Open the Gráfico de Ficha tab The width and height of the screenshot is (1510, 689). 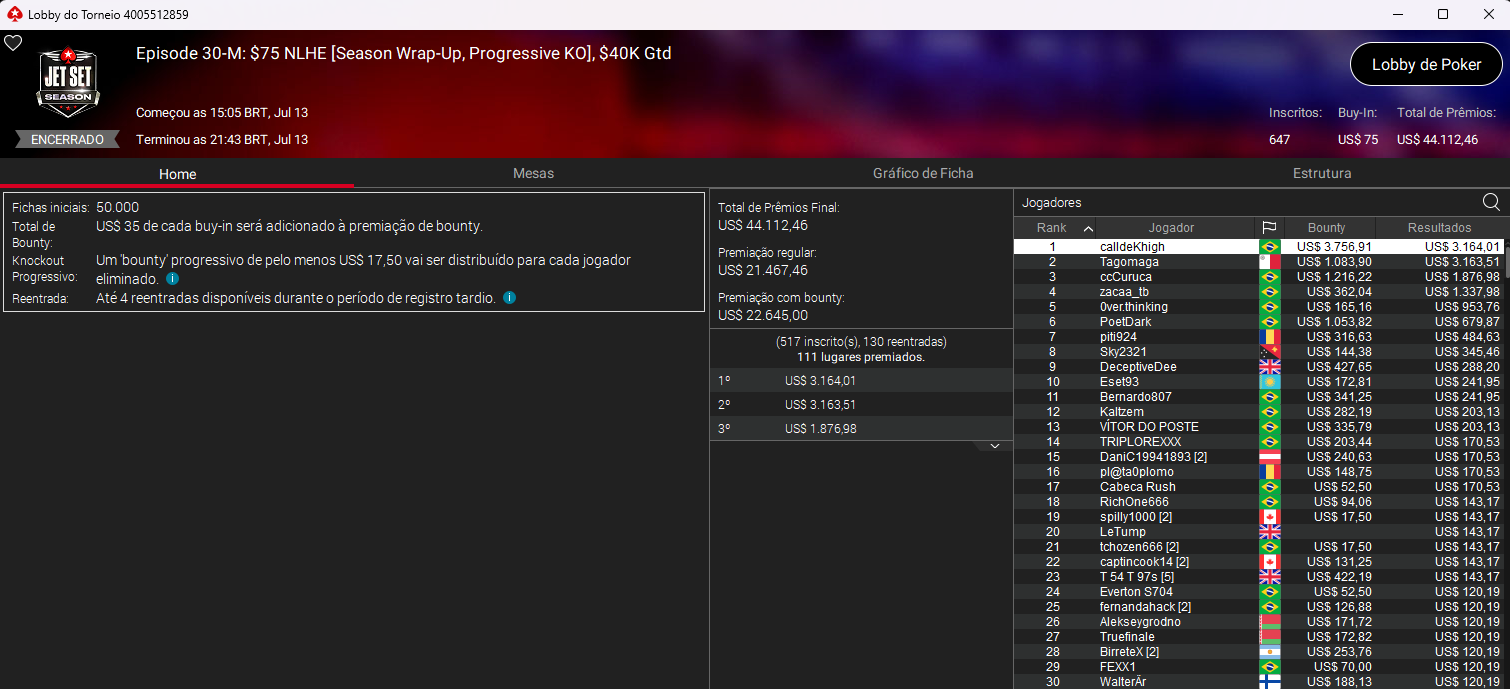(923, 173)
